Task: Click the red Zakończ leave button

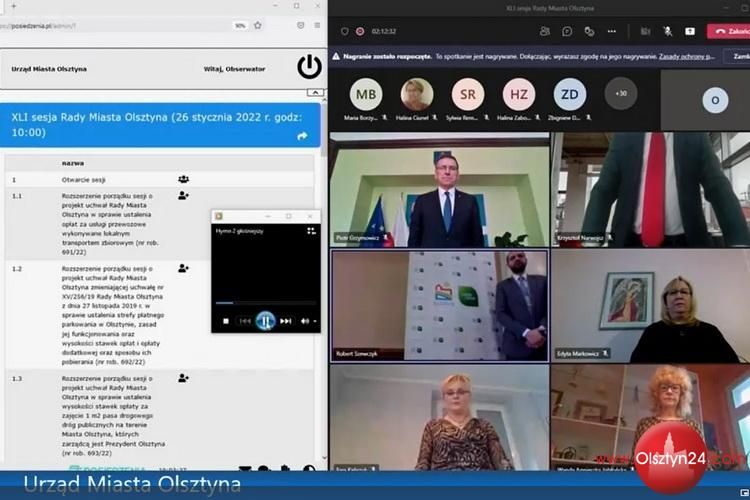Action: pyautogui.click(x=729, y=31)
